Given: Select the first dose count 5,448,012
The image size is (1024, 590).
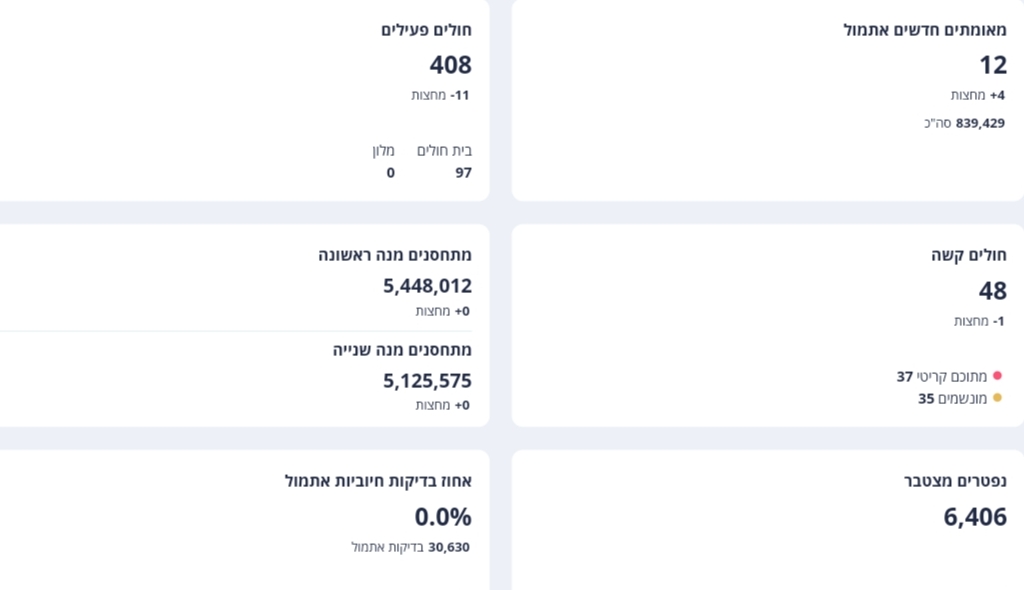Looking at the screenshot, I should (427, 286).
